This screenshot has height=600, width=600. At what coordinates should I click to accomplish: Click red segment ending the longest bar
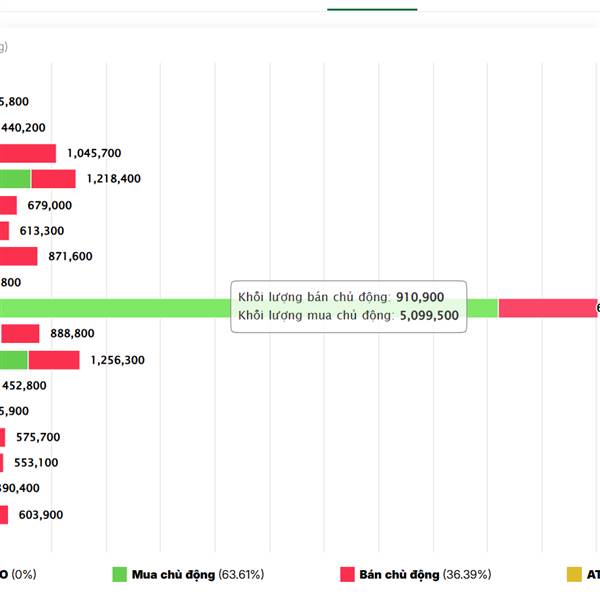coord(547,308)
